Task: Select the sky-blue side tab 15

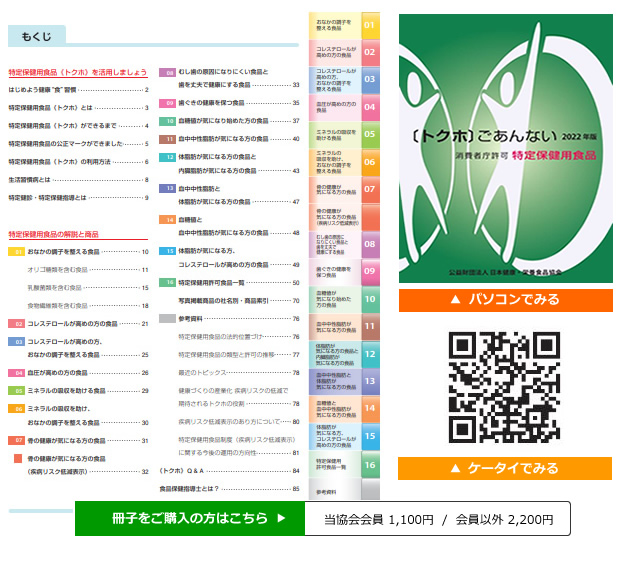Action: pyautogui.click(x=344, y=437)
